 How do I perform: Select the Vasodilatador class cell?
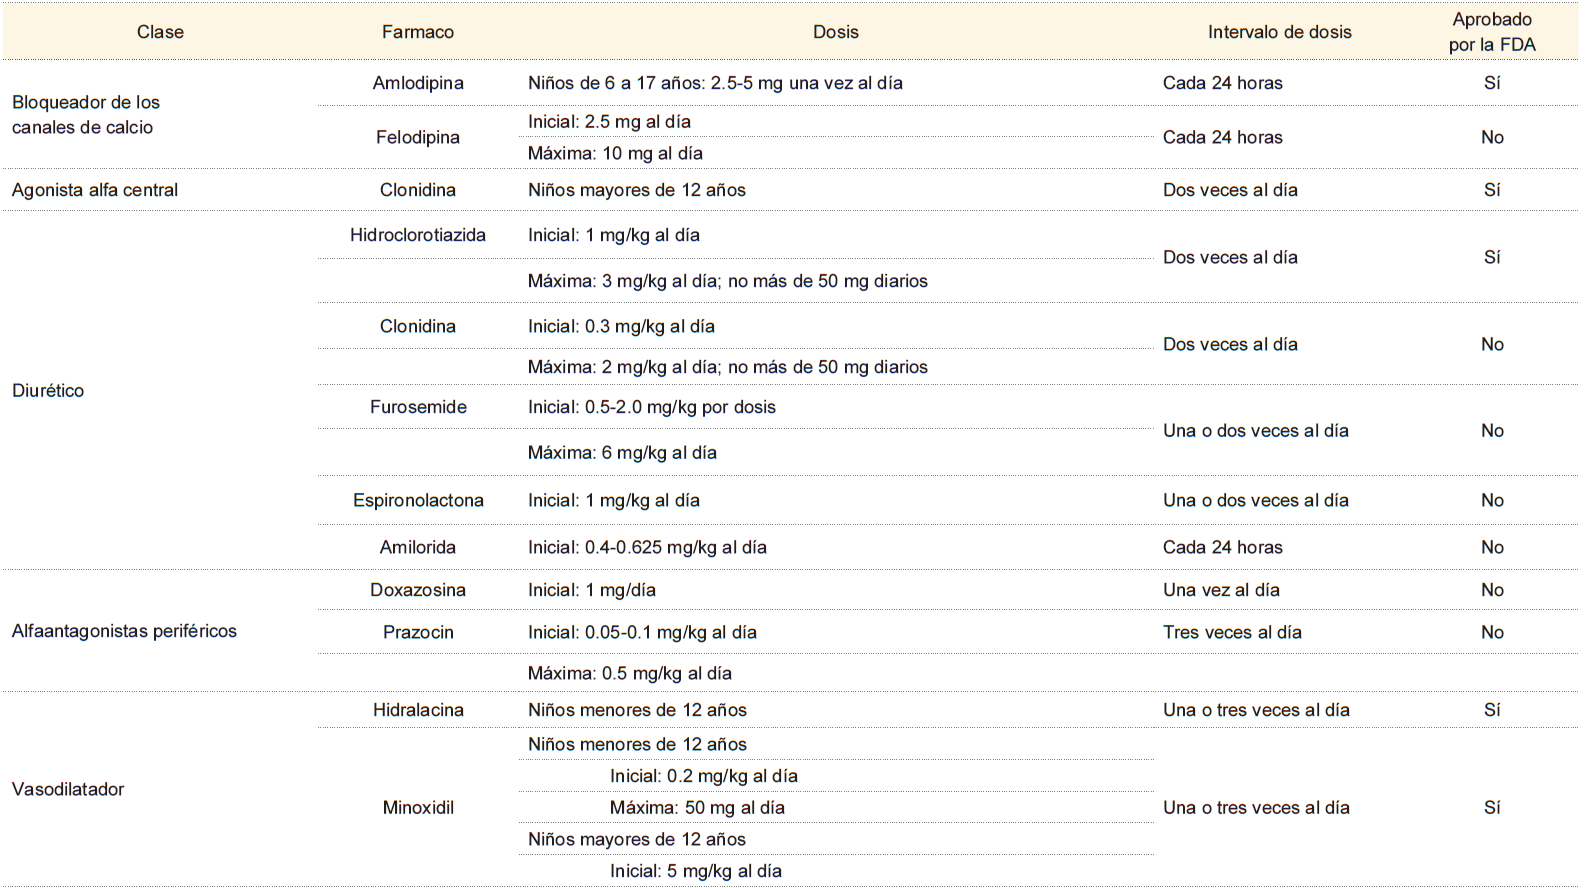click(x=68, y=789)
